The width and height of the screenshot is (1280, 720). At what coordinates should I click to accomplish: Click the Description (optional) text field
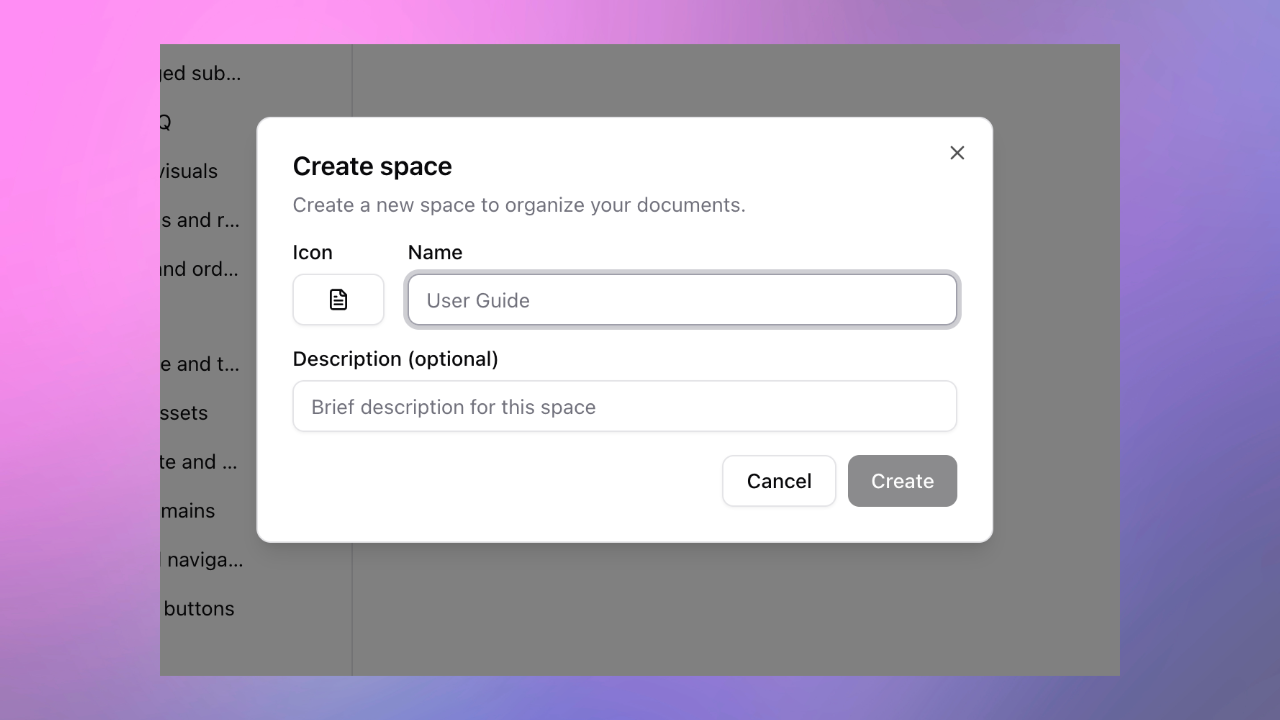(x=624, y=407)
